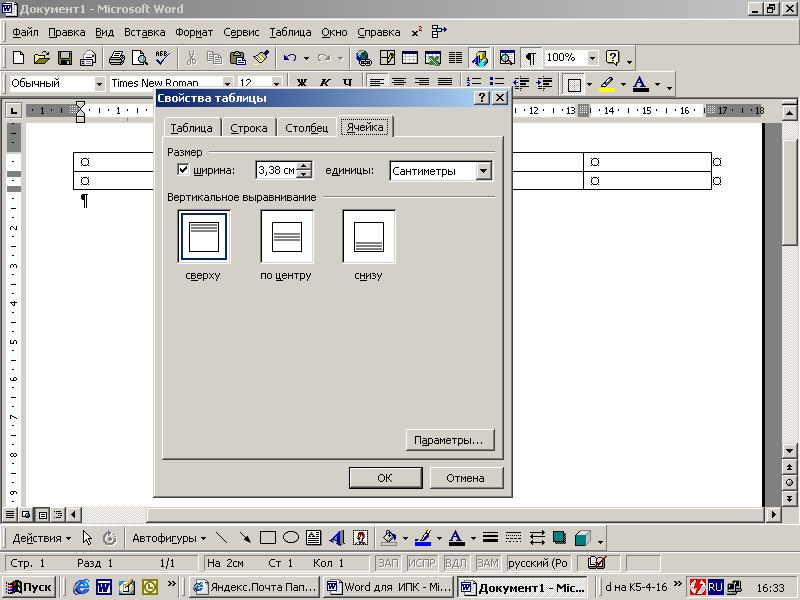Open Microsoft Word Help question icon
Screen dimensions: 800x600
[x=612, y=58]
